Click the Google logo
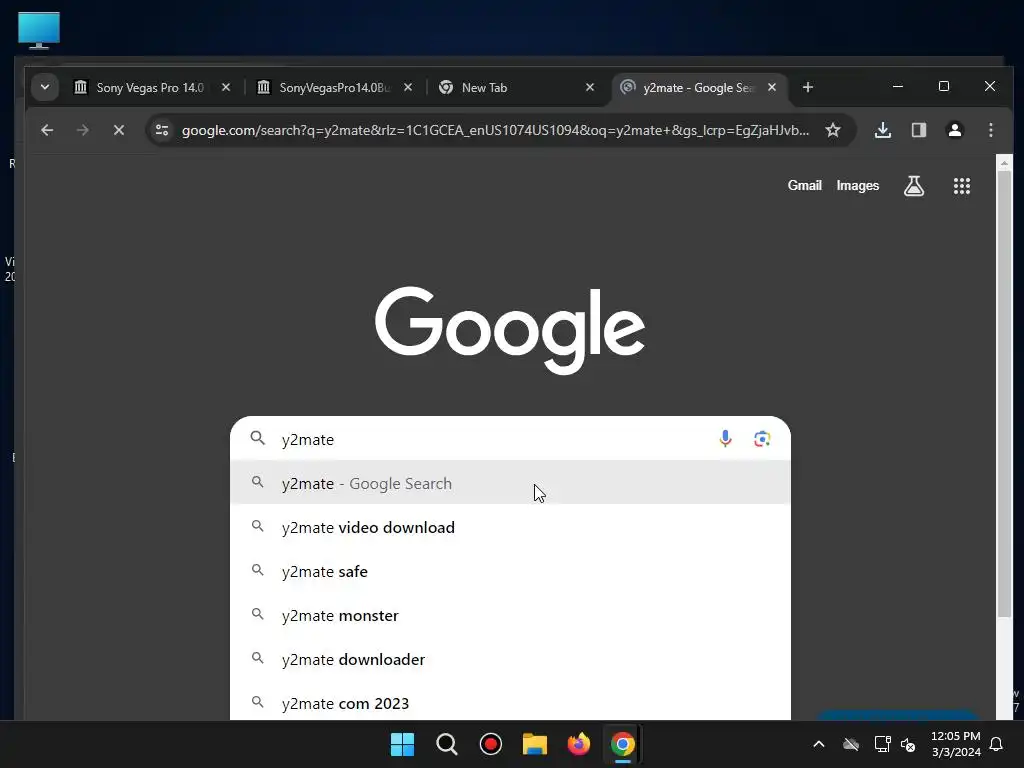Viewport: 1024px width, 768px height. (510, 330)
